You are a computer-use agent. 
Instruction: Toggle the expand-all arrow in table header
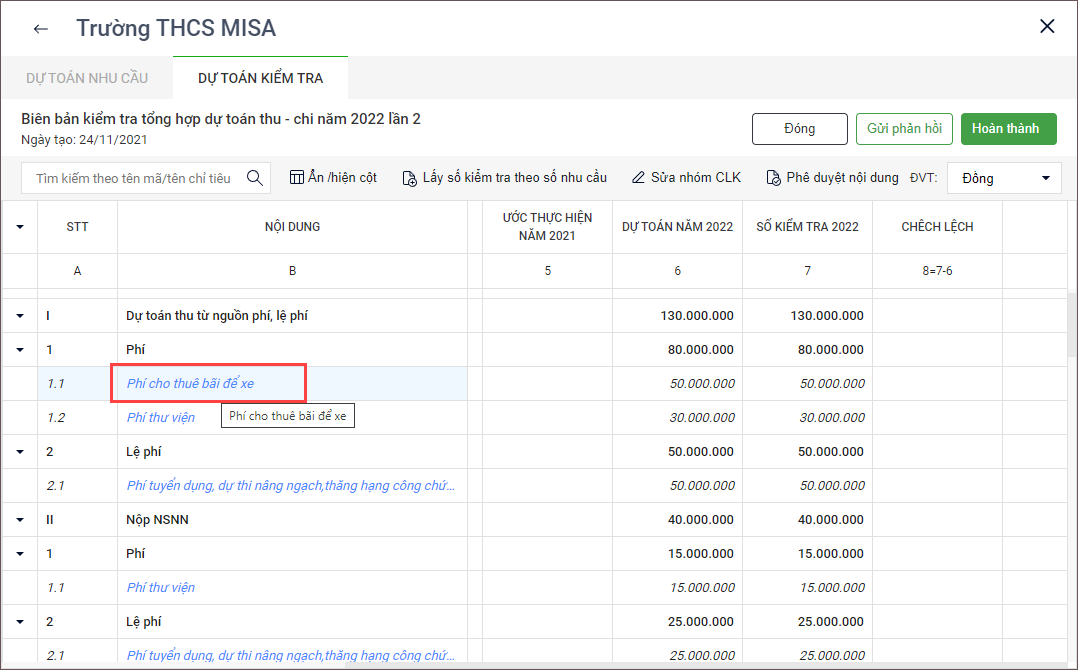19,227
